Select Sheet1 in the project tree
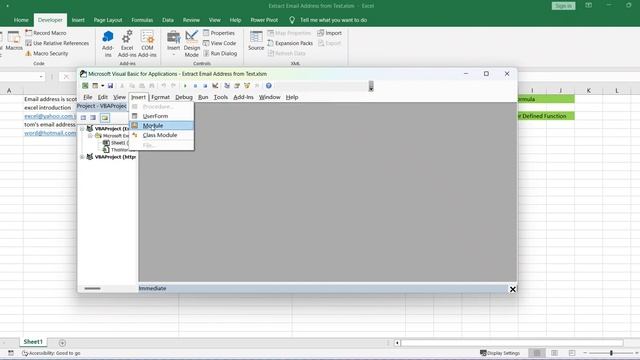Screen dimensions: 640x360 (117, 143)
